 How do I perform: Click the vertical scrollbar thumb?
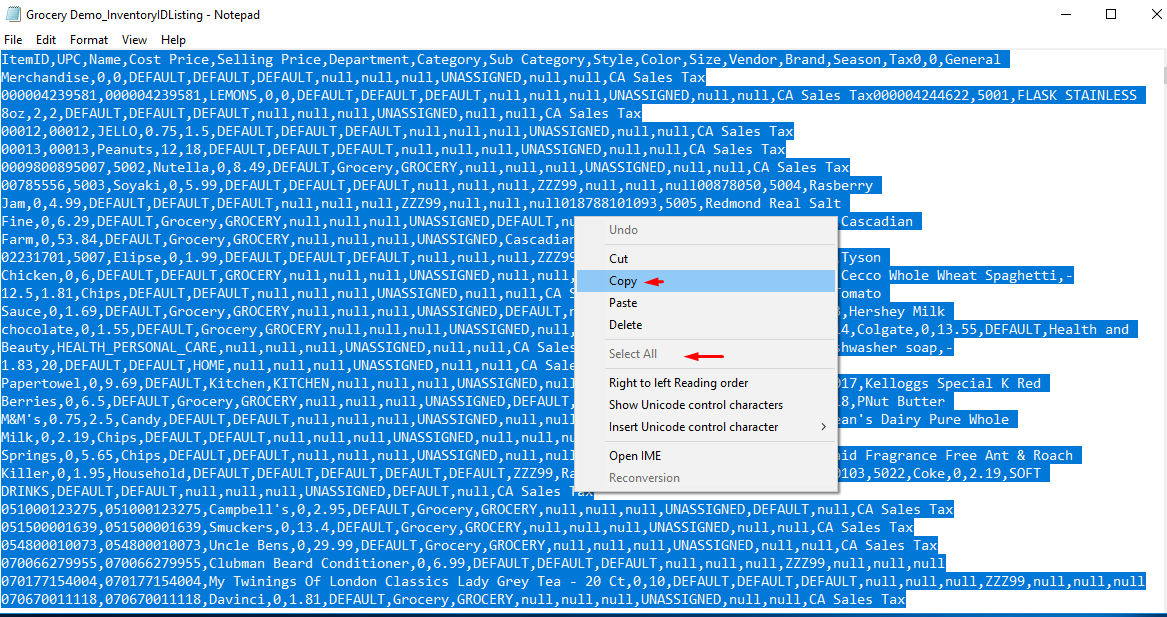[1164, 75]
